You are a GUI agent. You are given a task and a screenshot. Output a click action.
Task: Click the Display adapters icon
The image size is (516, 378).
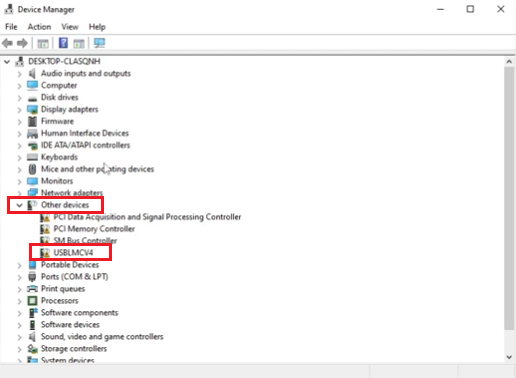point(32,109)
